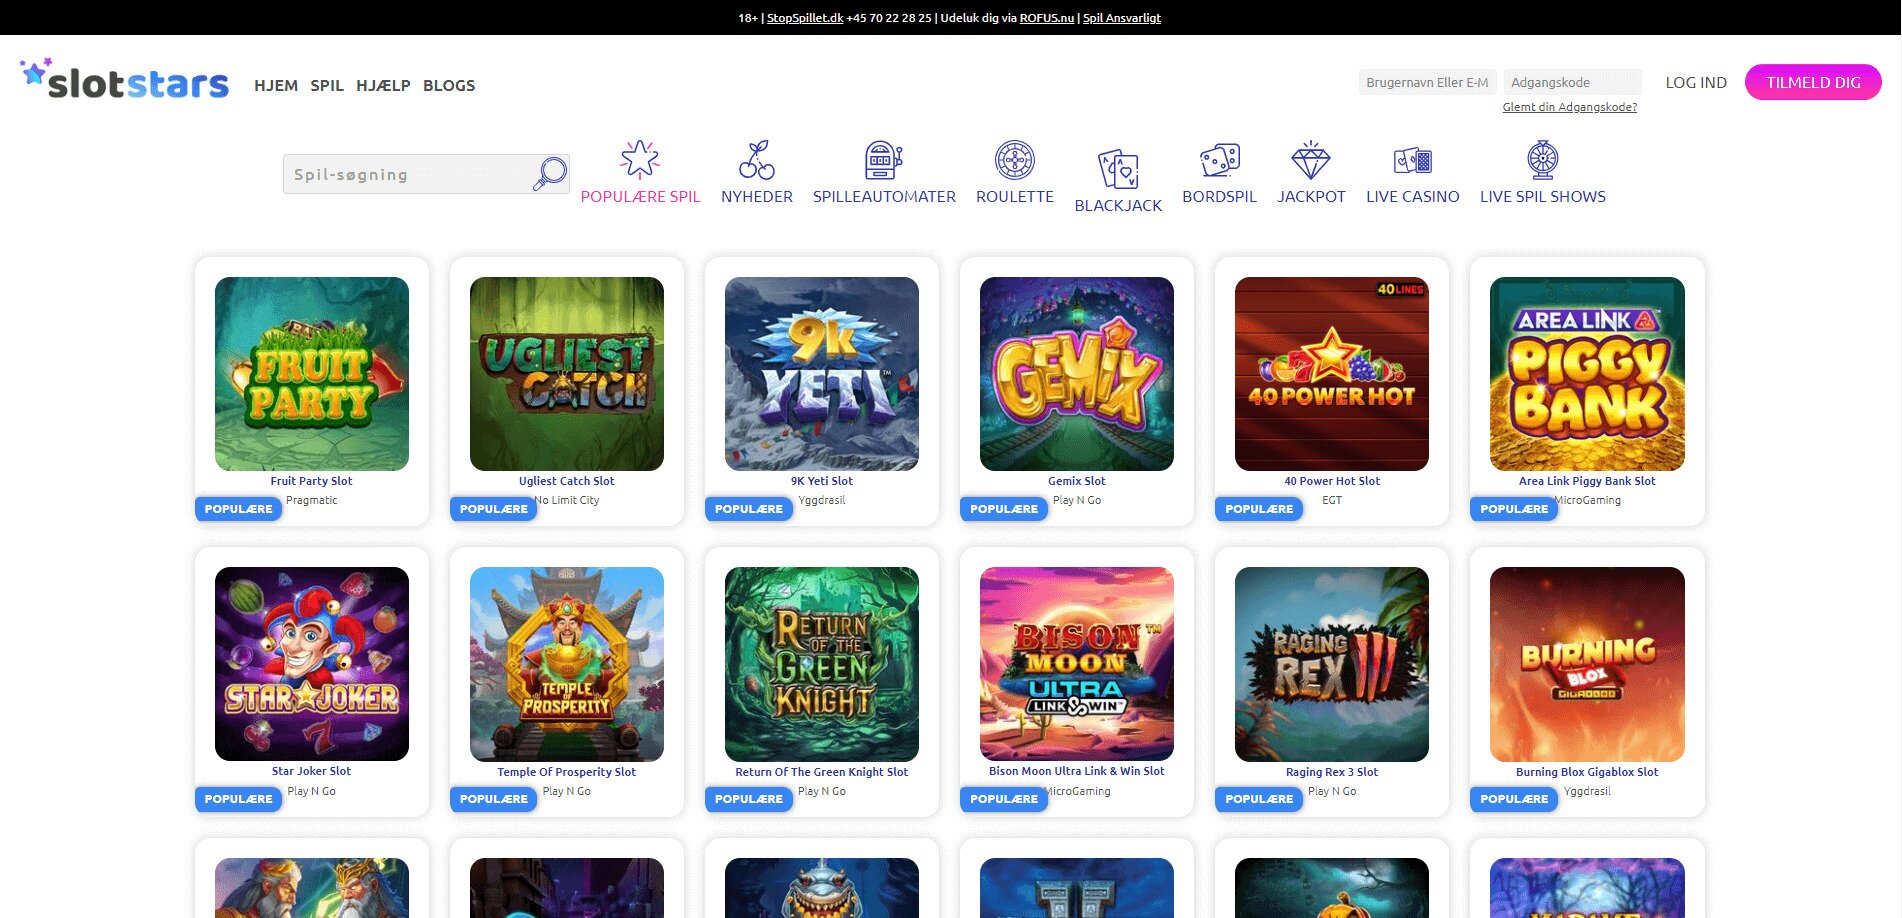
Task: Open the 40 Power Hot game thumbnail
Action: pyautogui.click(x=1332, y=374)
